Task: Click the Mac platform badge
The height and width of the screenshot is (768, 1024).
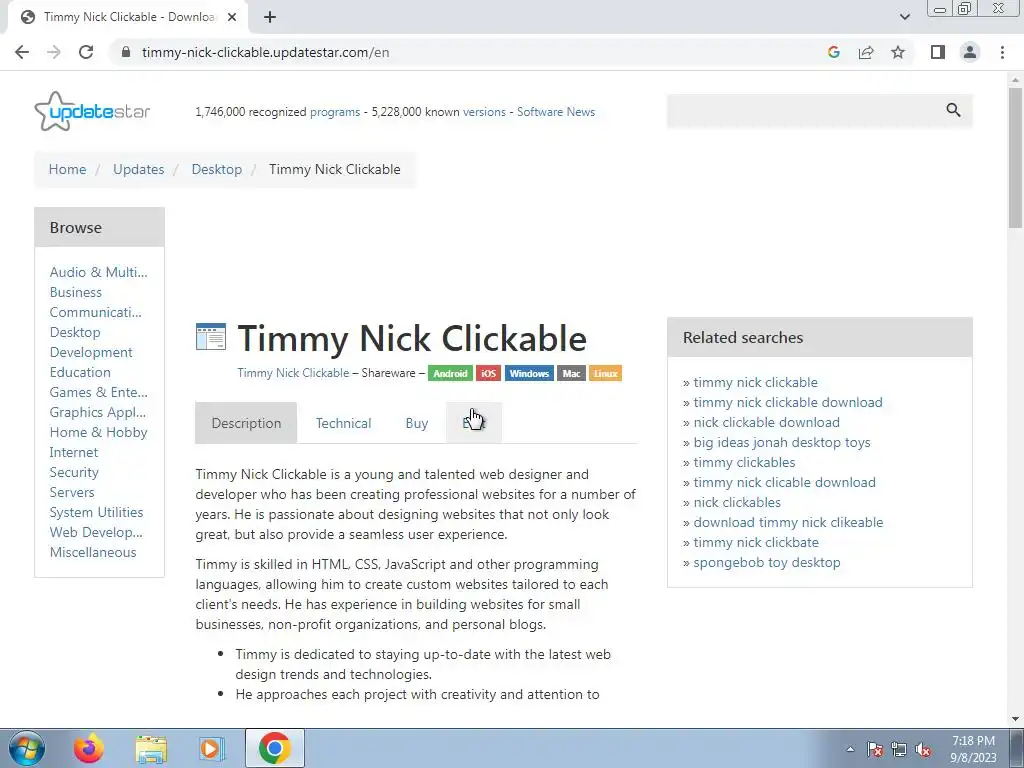Action: point(571,374)
